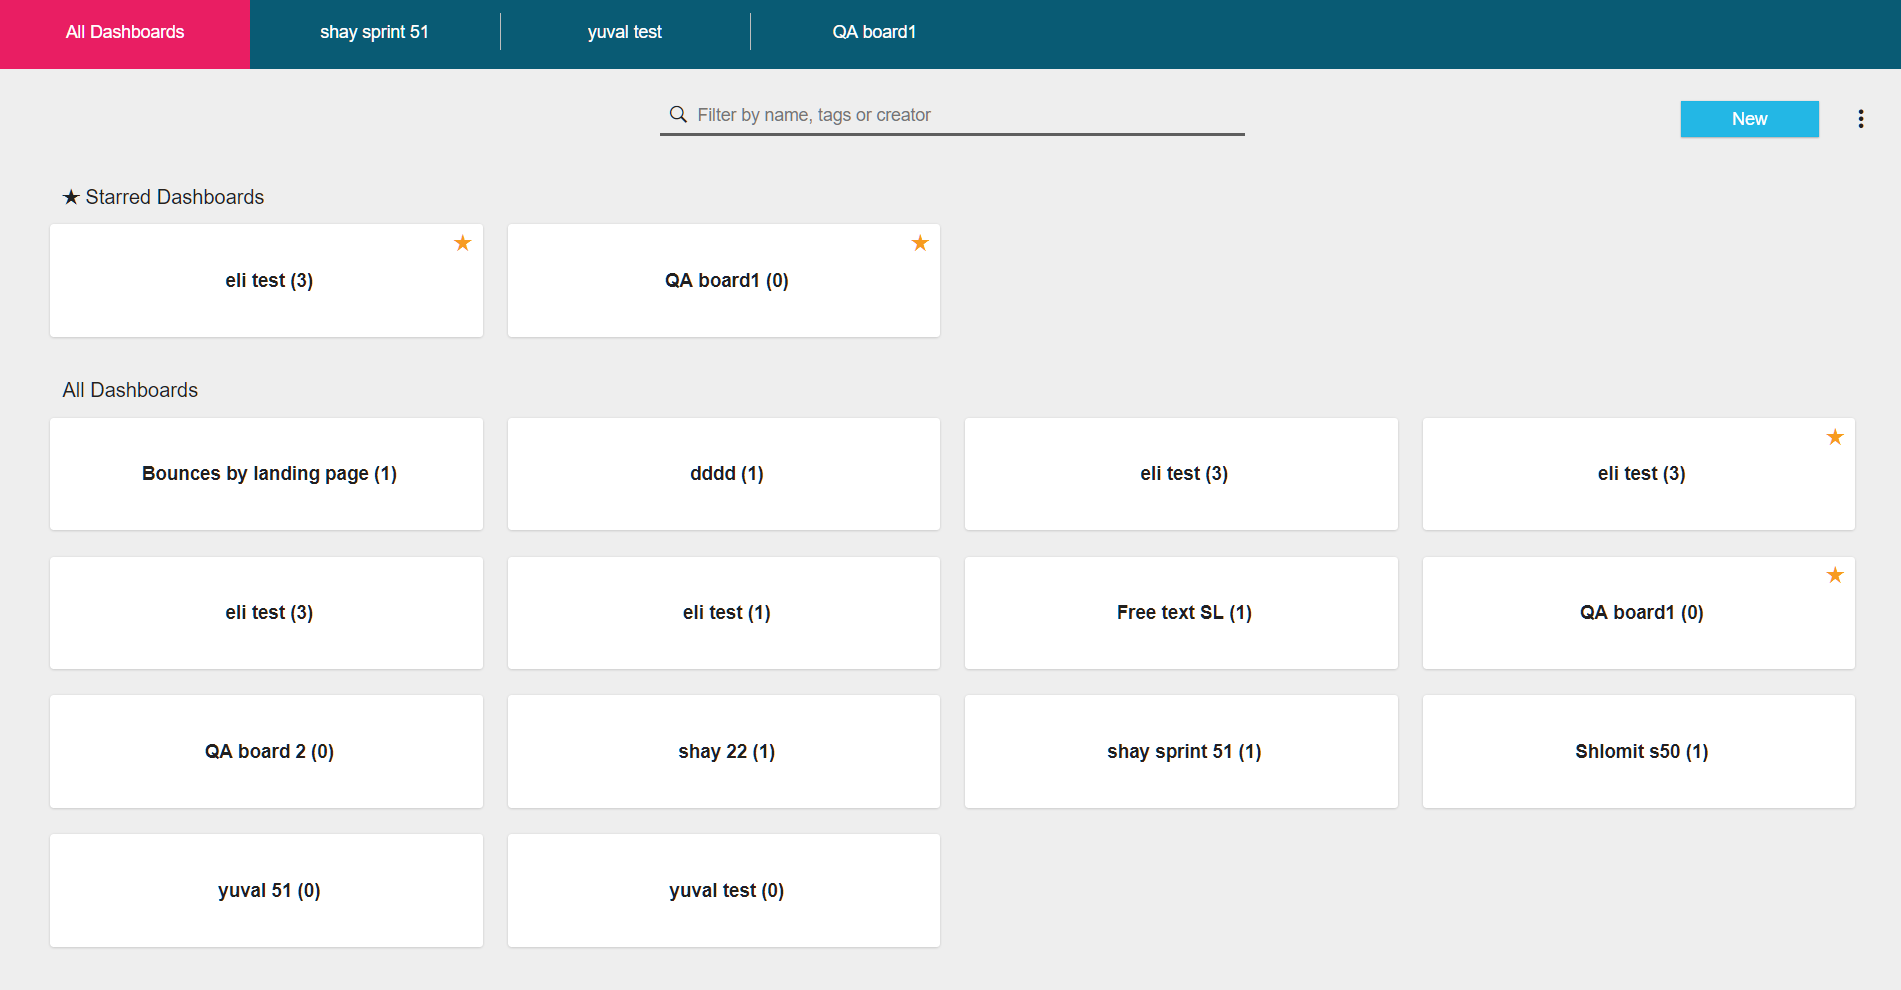The image size is (1901, 990).
Task: Open the yuval 51 dashboard card
Action: coord(266,890)
